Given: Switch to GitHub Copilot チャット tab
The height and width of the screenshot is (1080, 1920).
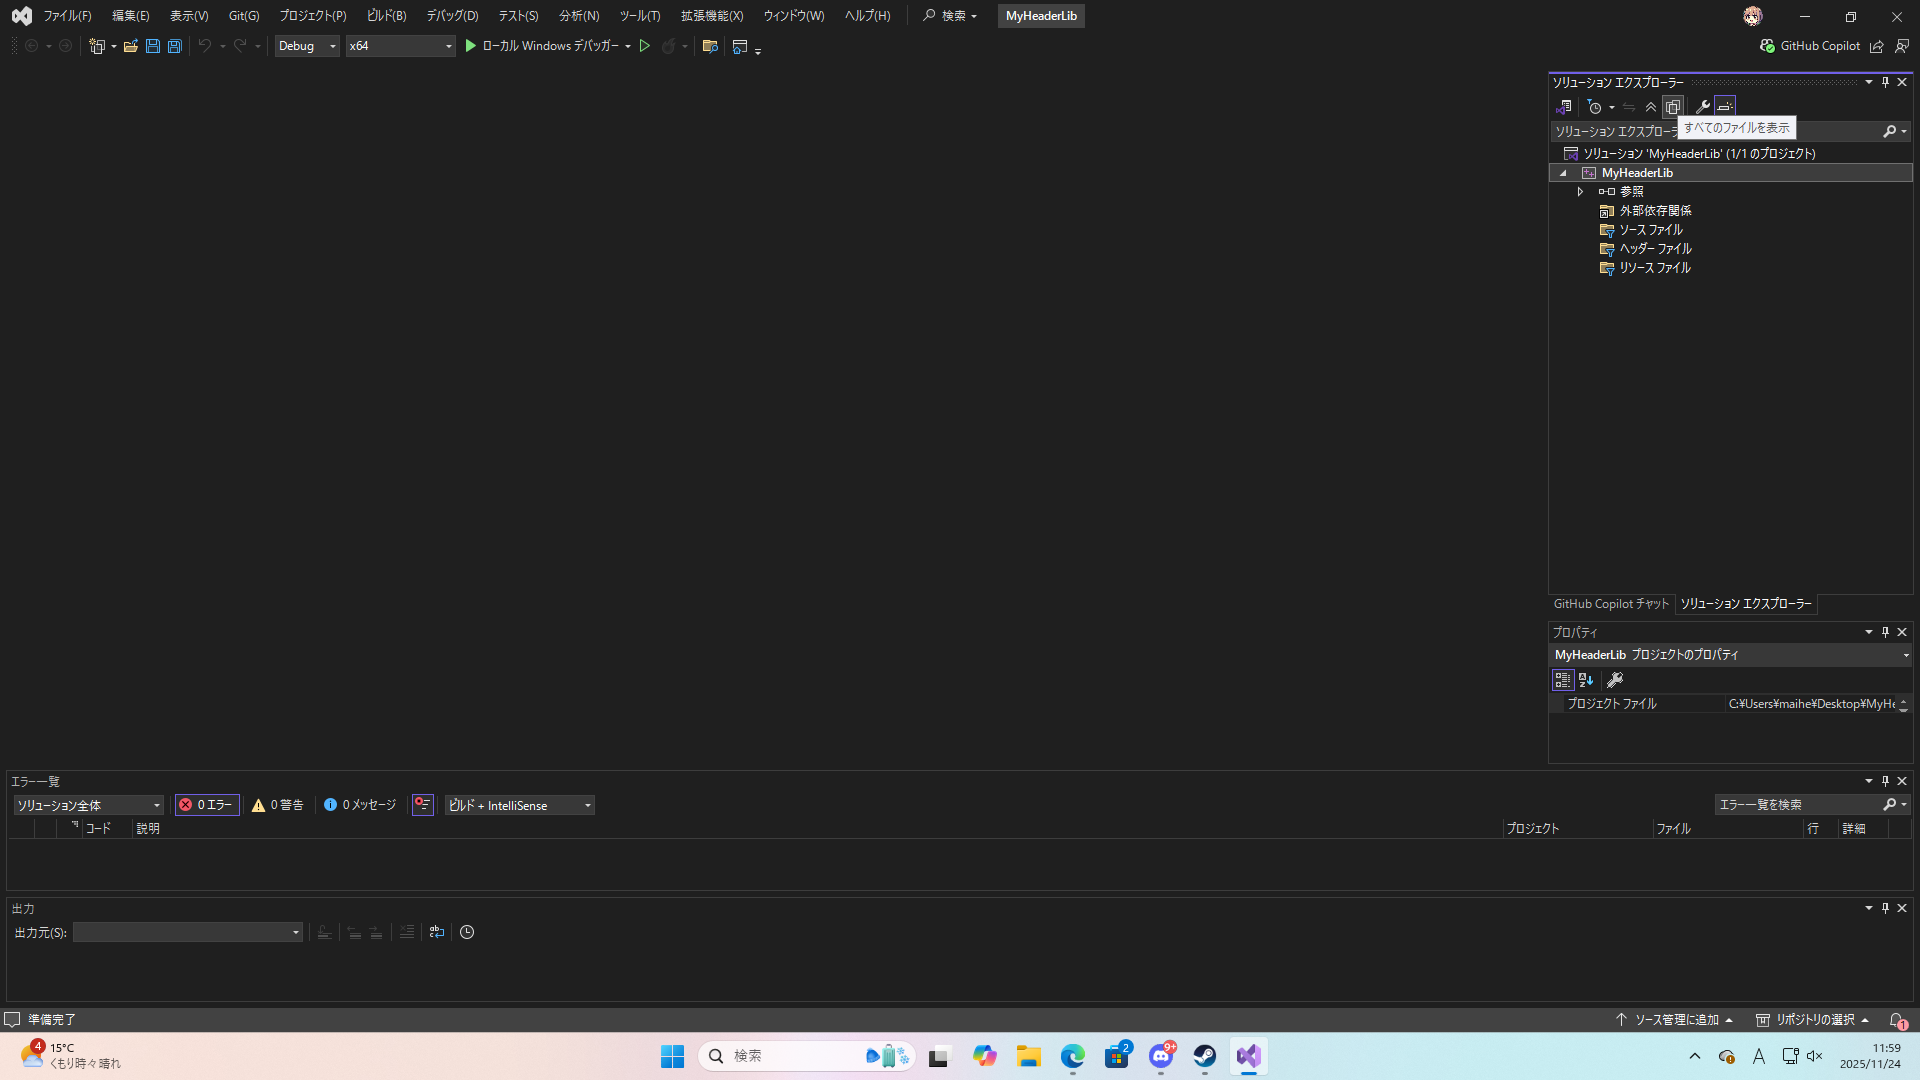Looking at the screenshot, I should coord(1611,604).
